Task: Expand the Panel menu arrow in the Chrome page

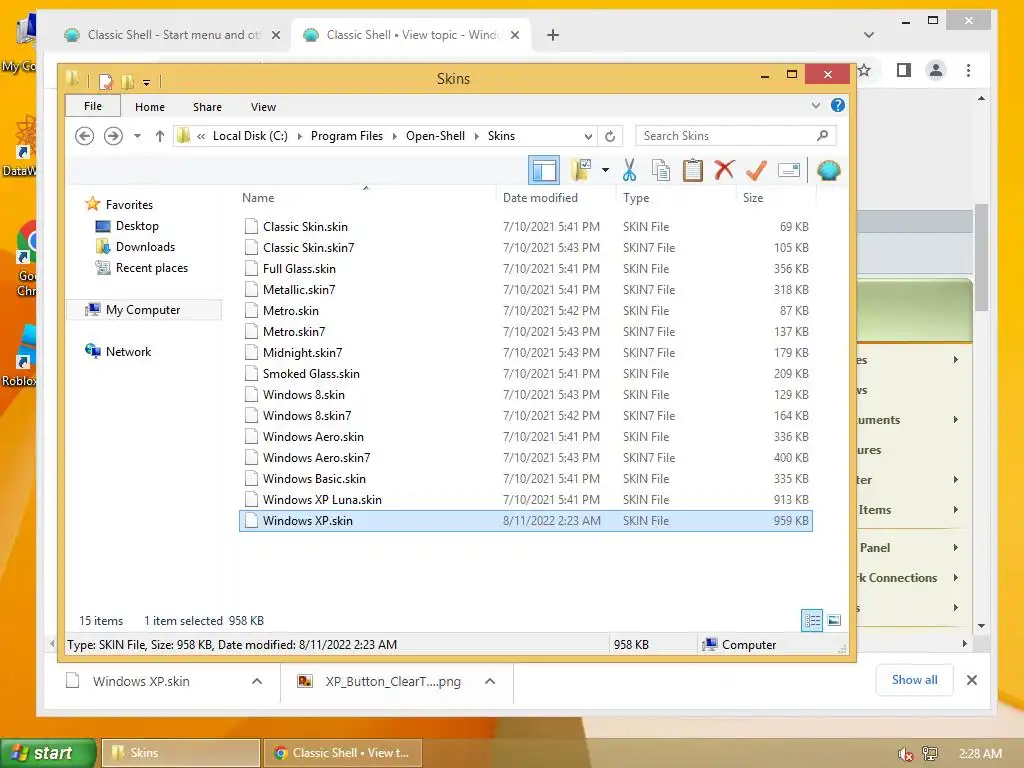Action: click(955, 547)
